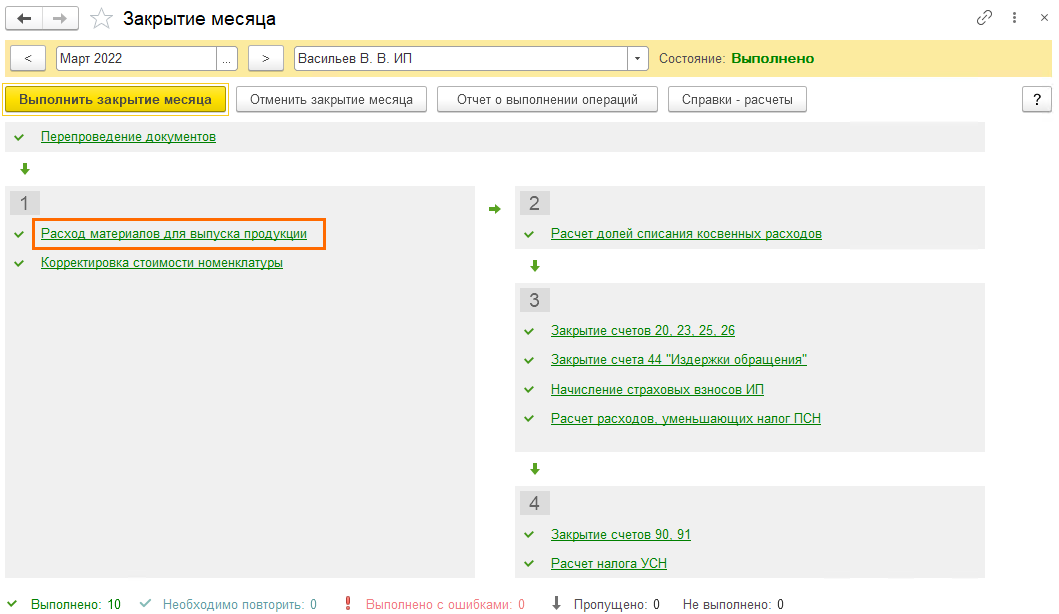The height and width of the screenshot is (614, 1059).
Task: Click Выполнить закрытие месяца button
Action: (x=115, y=99)
